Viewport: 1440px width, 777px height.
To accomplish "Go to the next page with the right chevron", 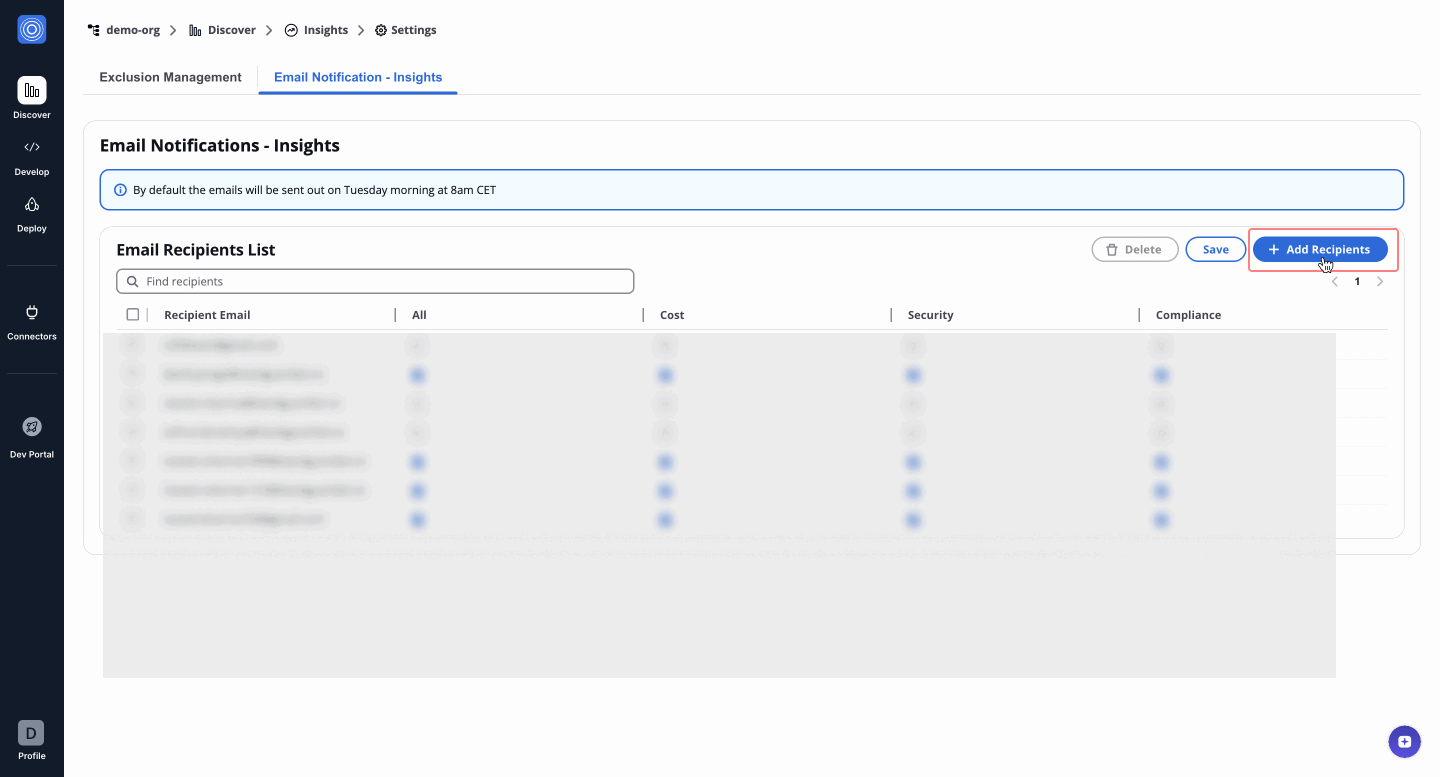I will [x=1380, y=281].
